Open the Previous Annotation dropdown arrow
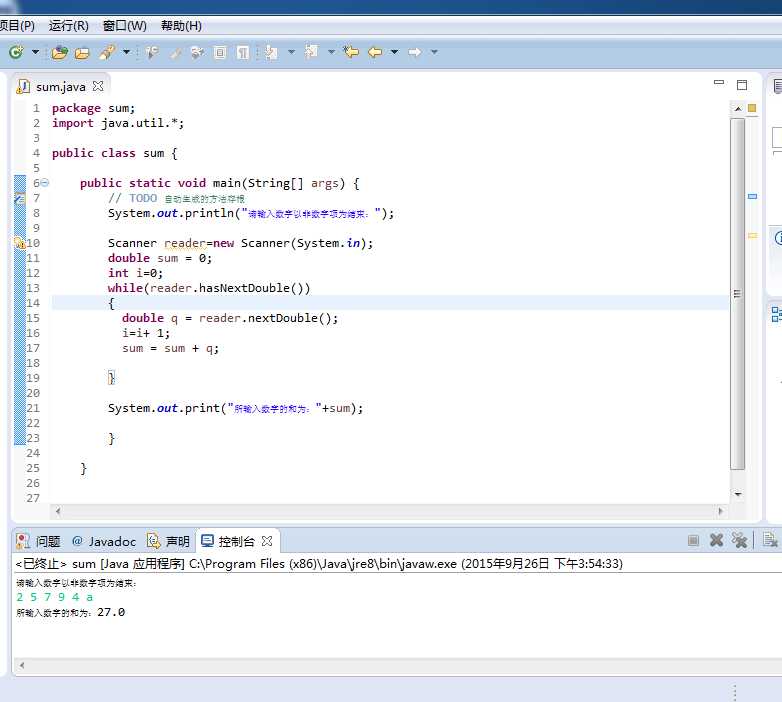Viewport: 782px width, 702px height. (x=331, y=52)
